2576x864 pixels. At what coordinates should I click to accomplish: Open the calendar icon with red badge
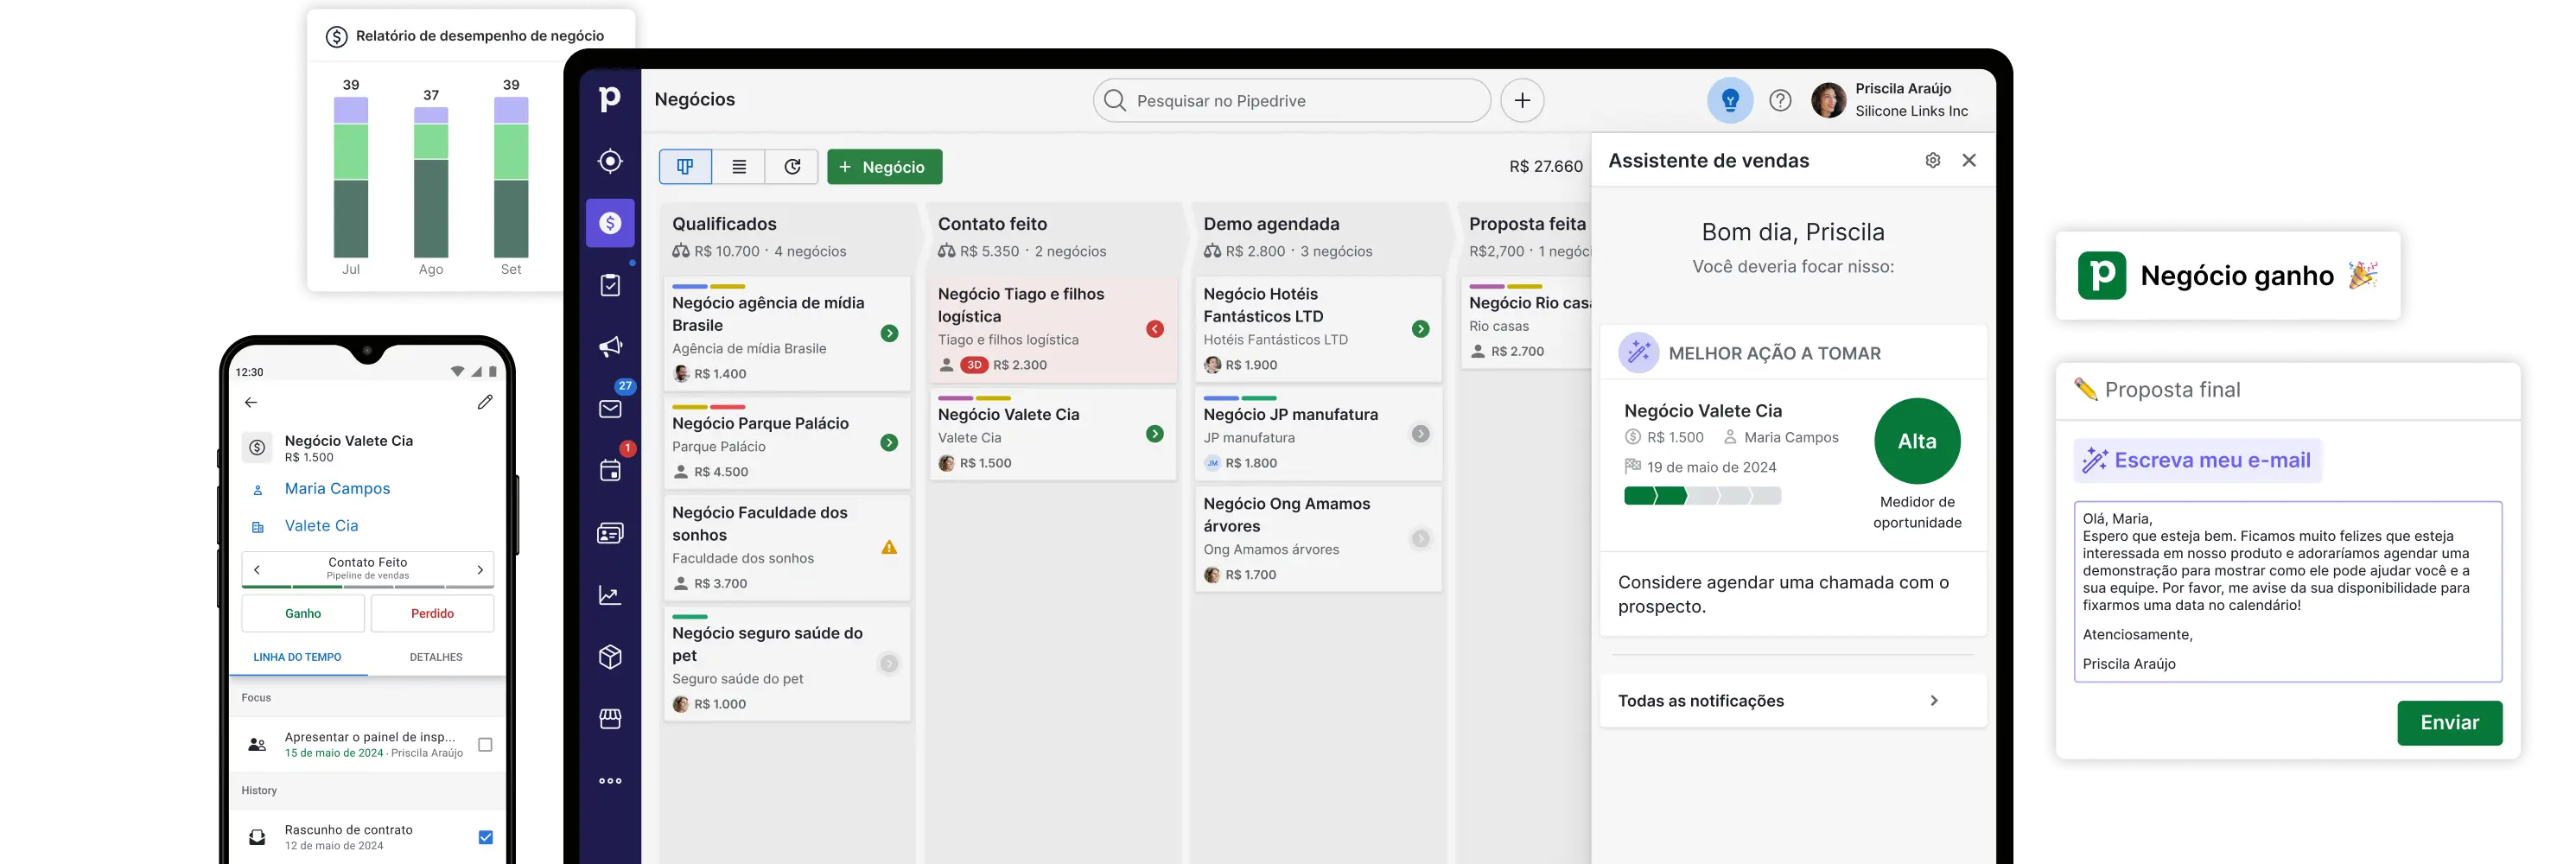610,470
